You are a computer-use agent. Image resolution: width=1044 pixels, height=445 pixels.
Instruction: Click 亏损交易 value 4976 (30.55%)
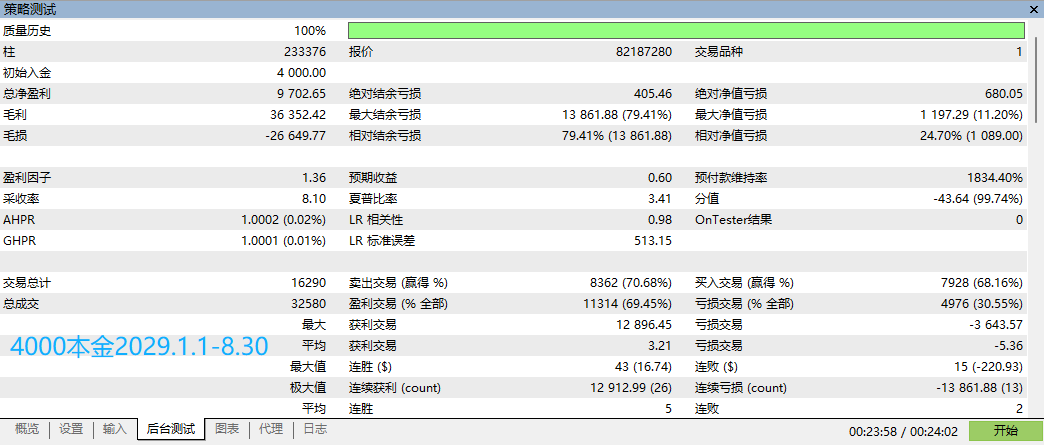(x=982, y=304)
